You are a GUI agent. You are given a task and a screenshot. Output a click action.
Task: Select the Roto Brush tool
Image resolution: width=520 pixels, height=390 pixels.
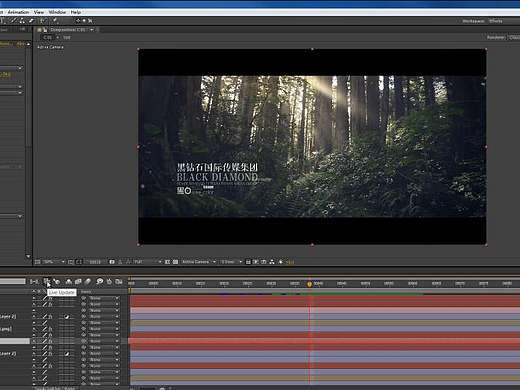pyautogui.click(x=43, y=21)
